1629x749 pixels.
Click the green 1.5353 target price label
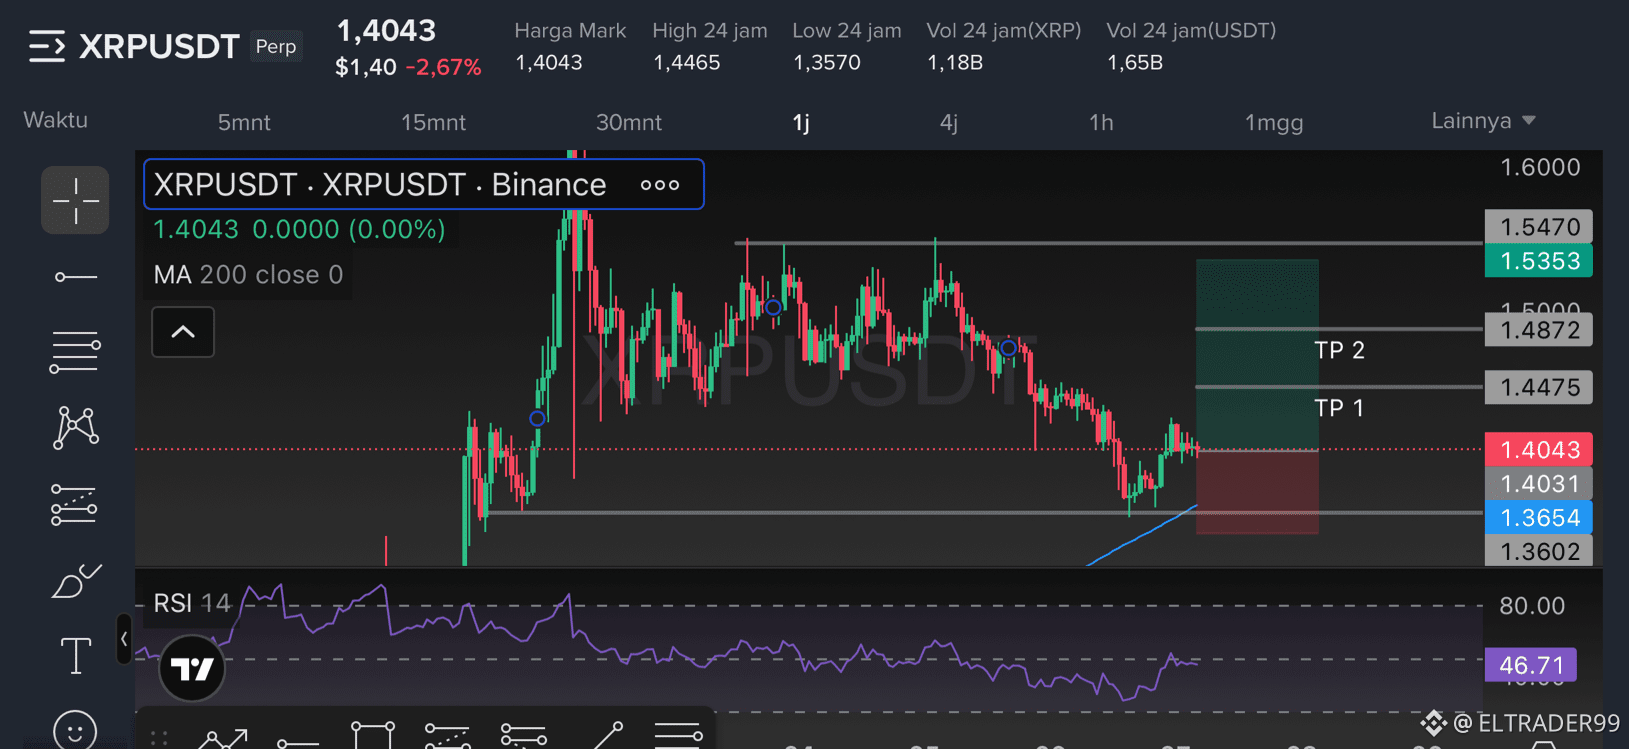coord(1539,261)
